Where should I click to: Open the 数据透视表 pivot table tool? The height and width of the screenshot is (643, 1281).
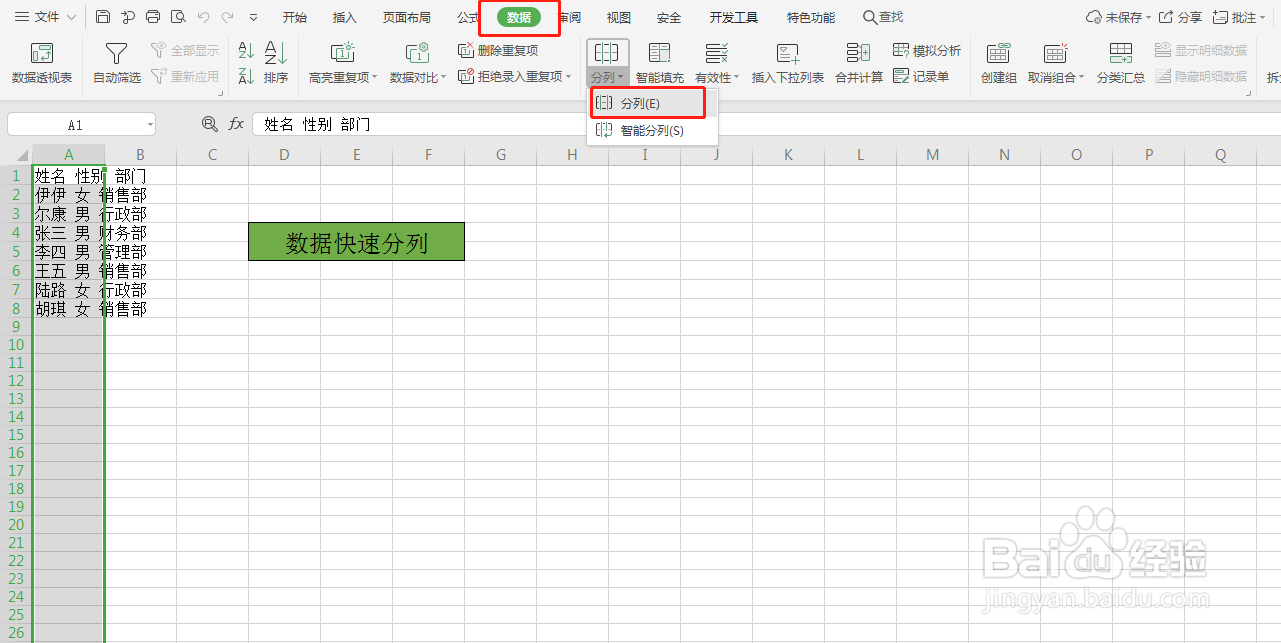pyautogui.click(x=42, y=63)
